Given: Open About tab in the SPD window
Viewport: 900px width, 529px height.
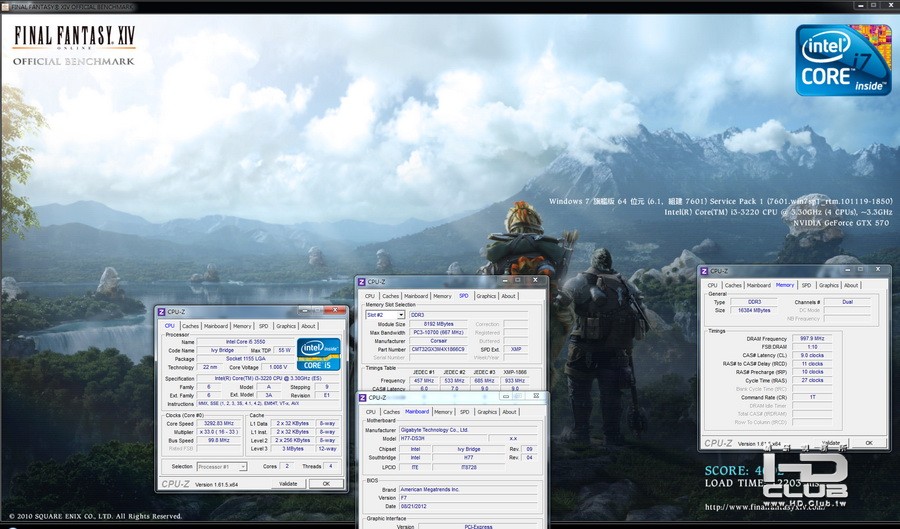Looking at the screenshot, I should 509,296.
